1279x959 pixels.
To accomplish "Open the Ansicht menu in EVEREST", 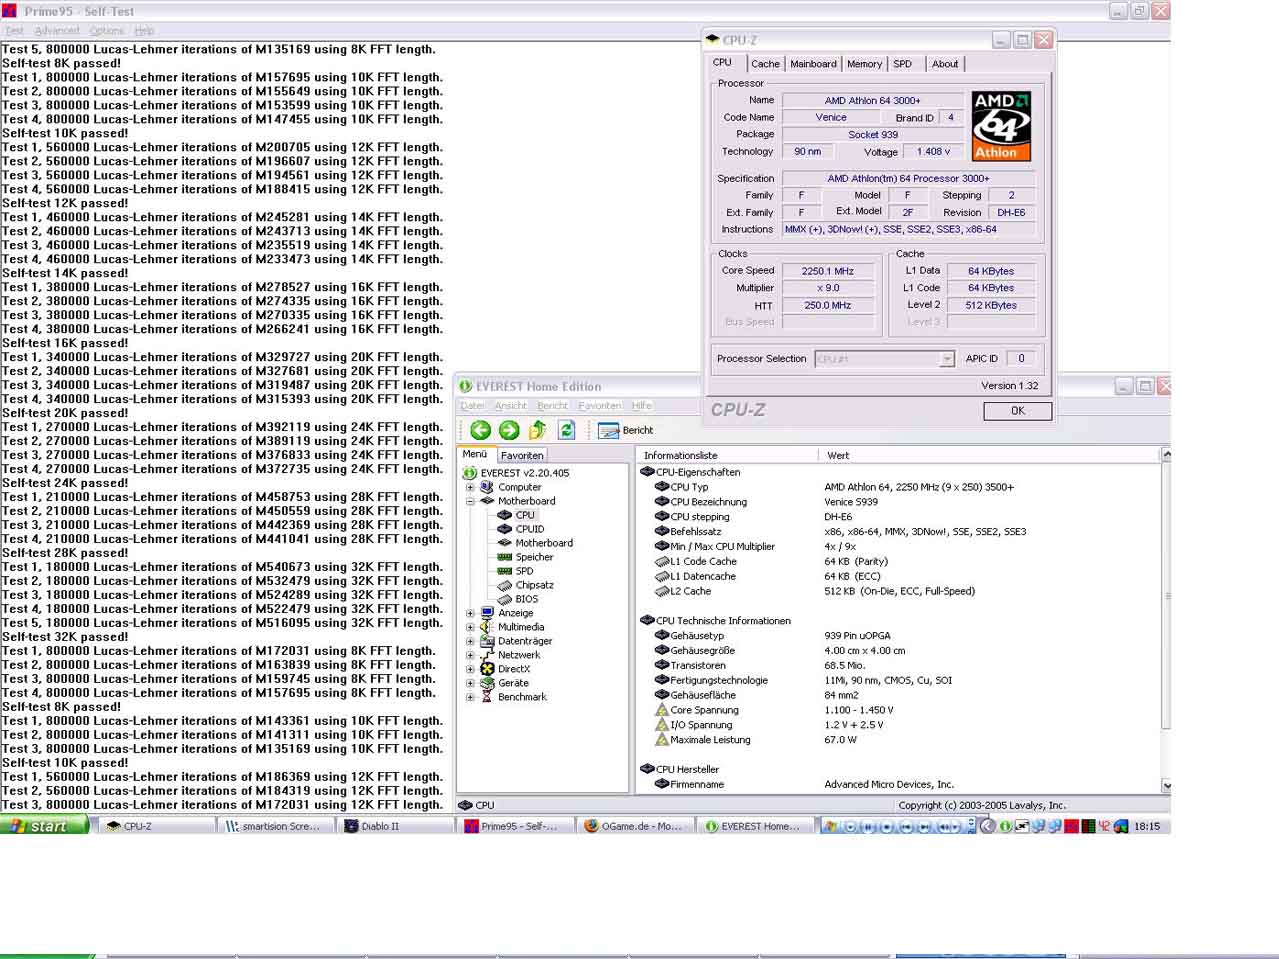I will click(x=510, y=406).
